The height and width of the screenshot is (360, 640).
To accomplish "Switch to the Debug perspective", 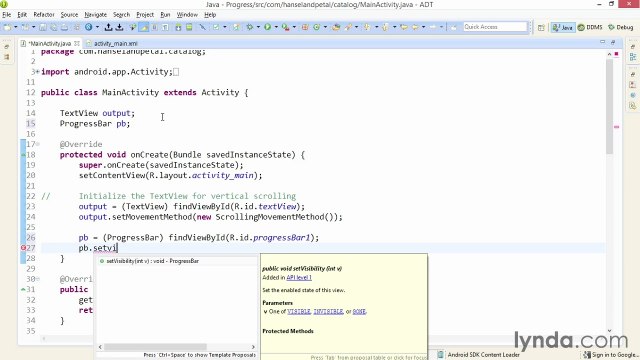I will click(620, 27).
